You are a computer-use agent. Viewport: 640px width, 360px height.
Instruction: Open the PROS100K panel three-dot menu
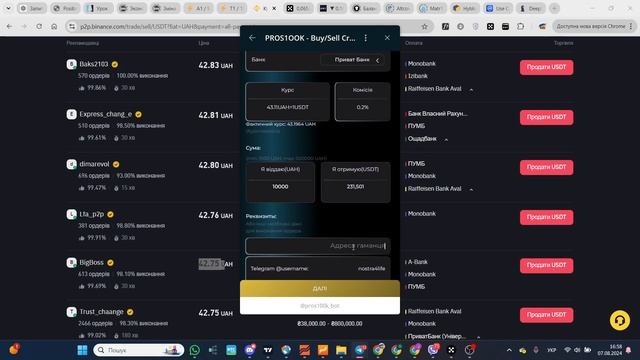click(366, 38)
